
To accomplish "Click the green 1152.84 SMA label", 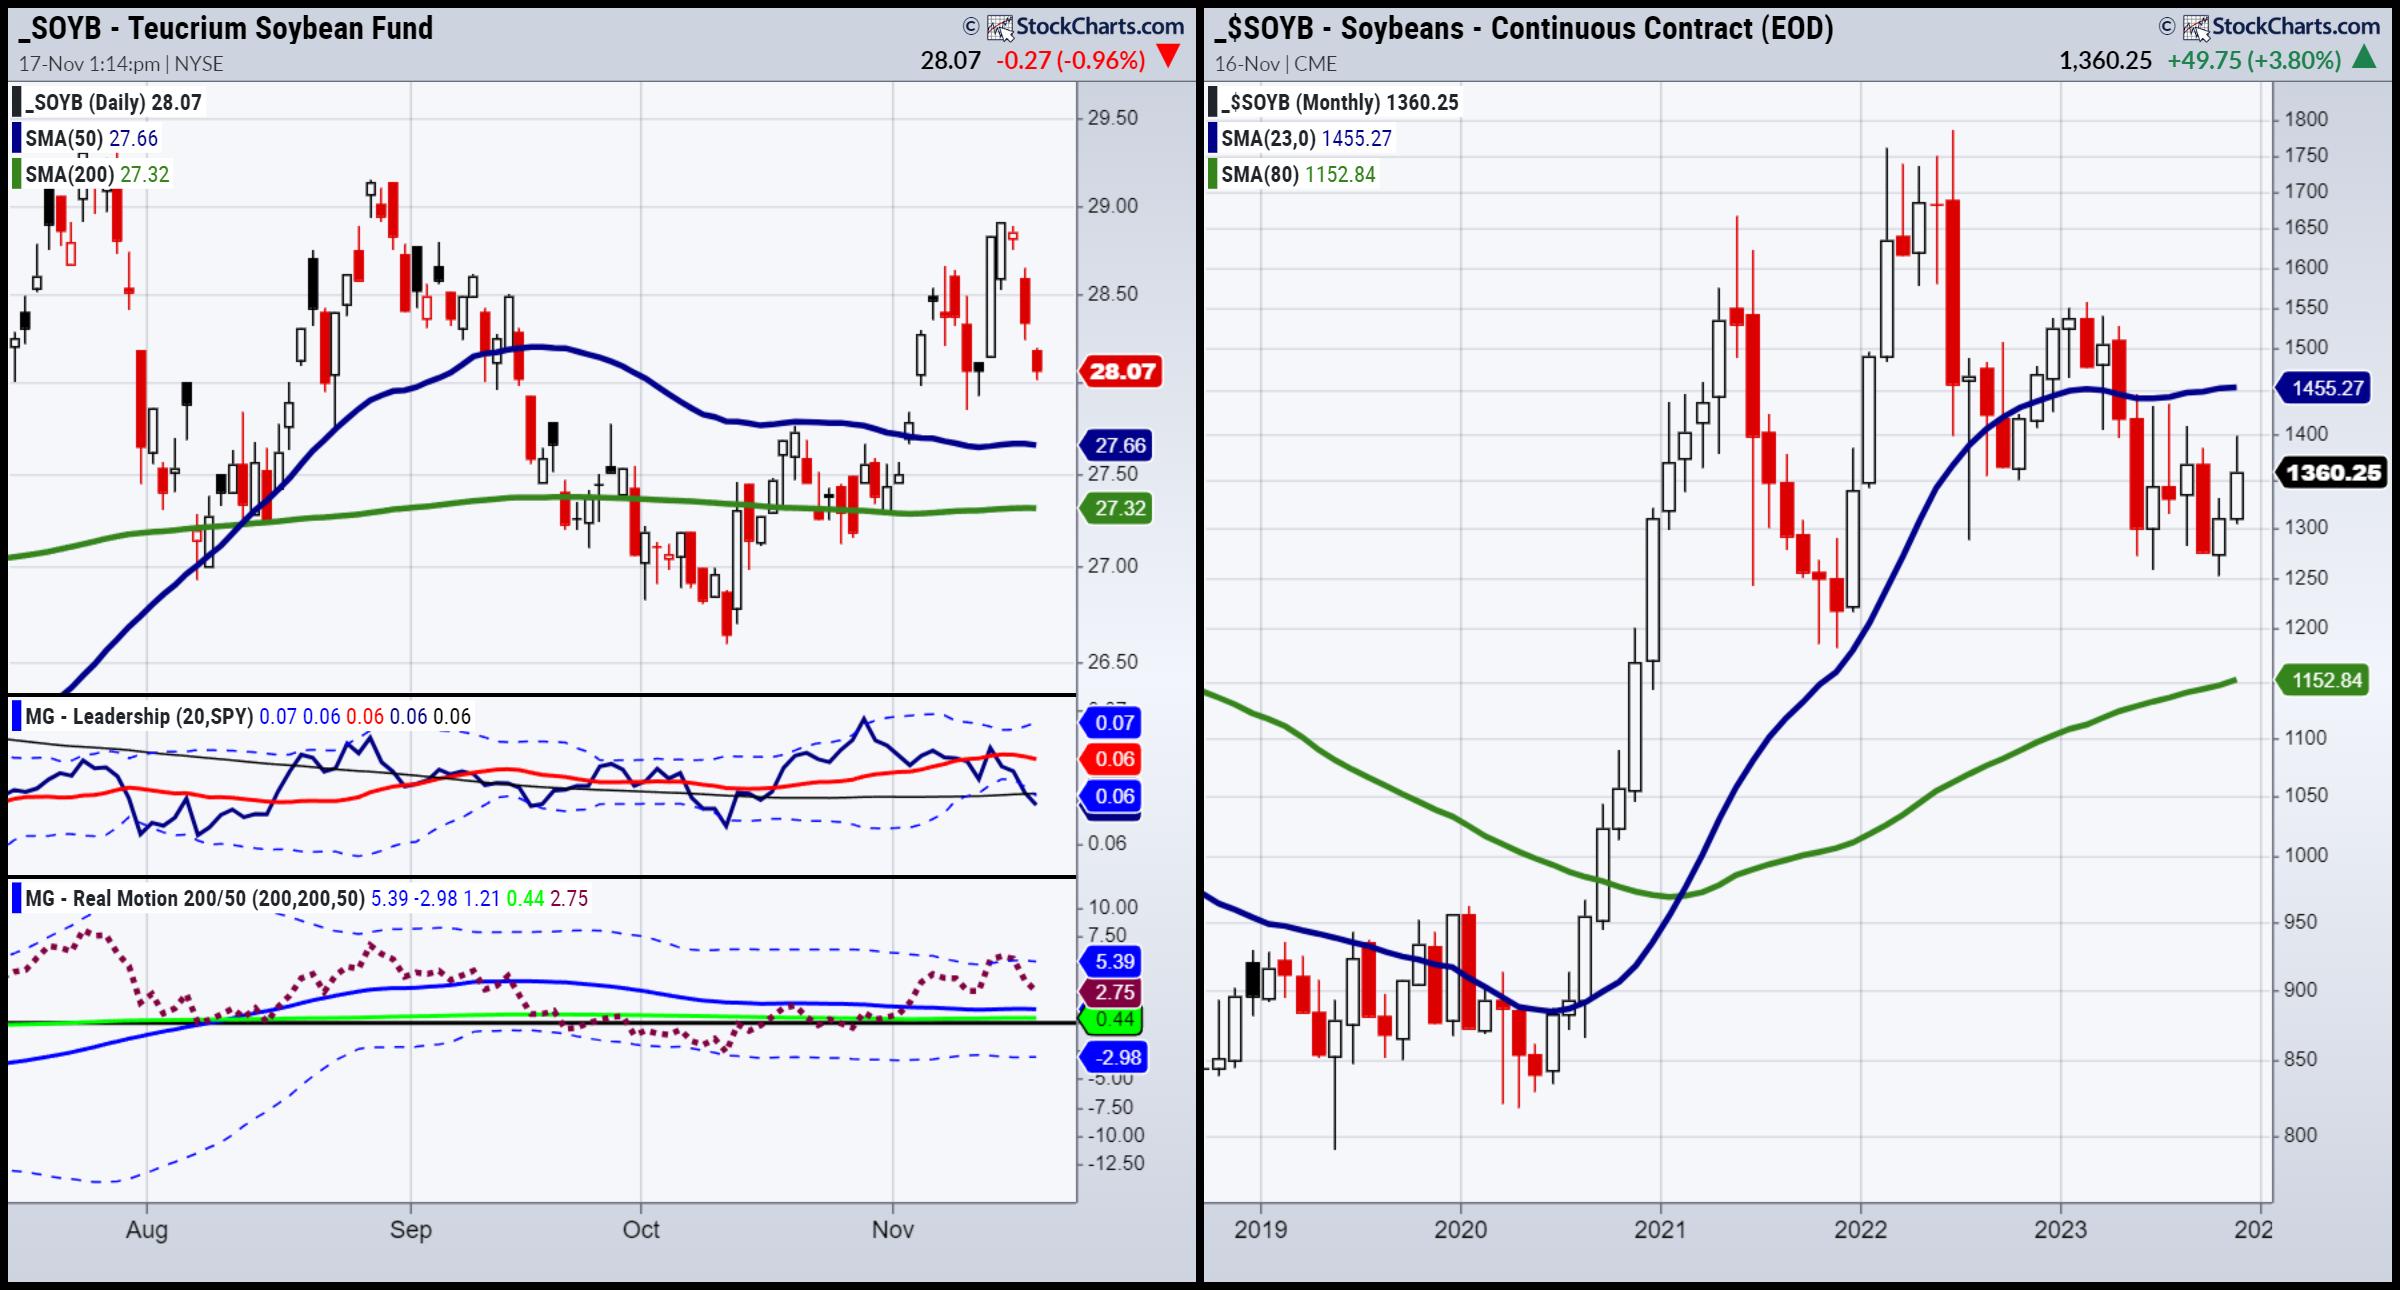I will coord(2326,680).
